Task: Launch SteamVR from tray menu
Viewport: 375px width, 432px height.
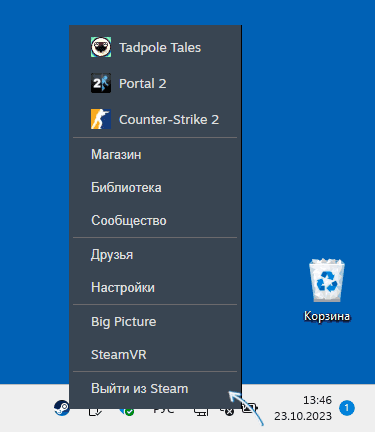Action: point(155,355)
